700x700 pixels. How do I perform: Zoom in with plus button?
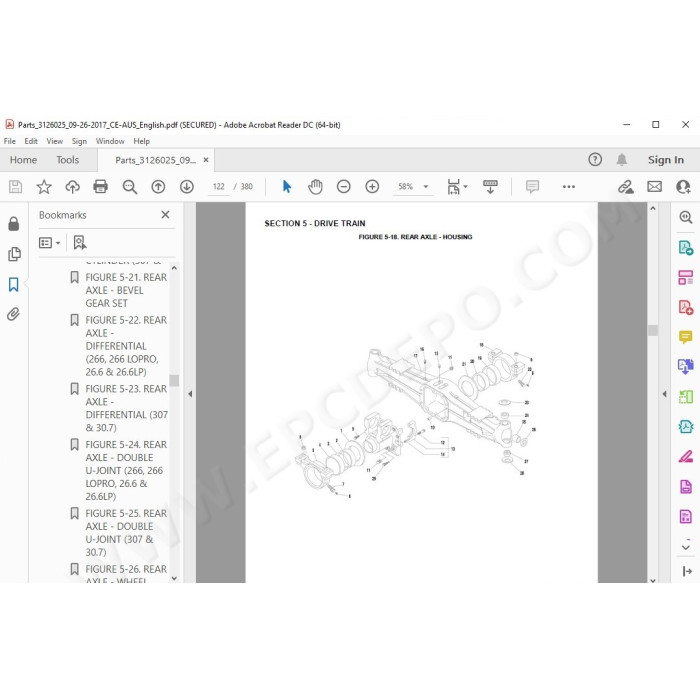(372, 187)
